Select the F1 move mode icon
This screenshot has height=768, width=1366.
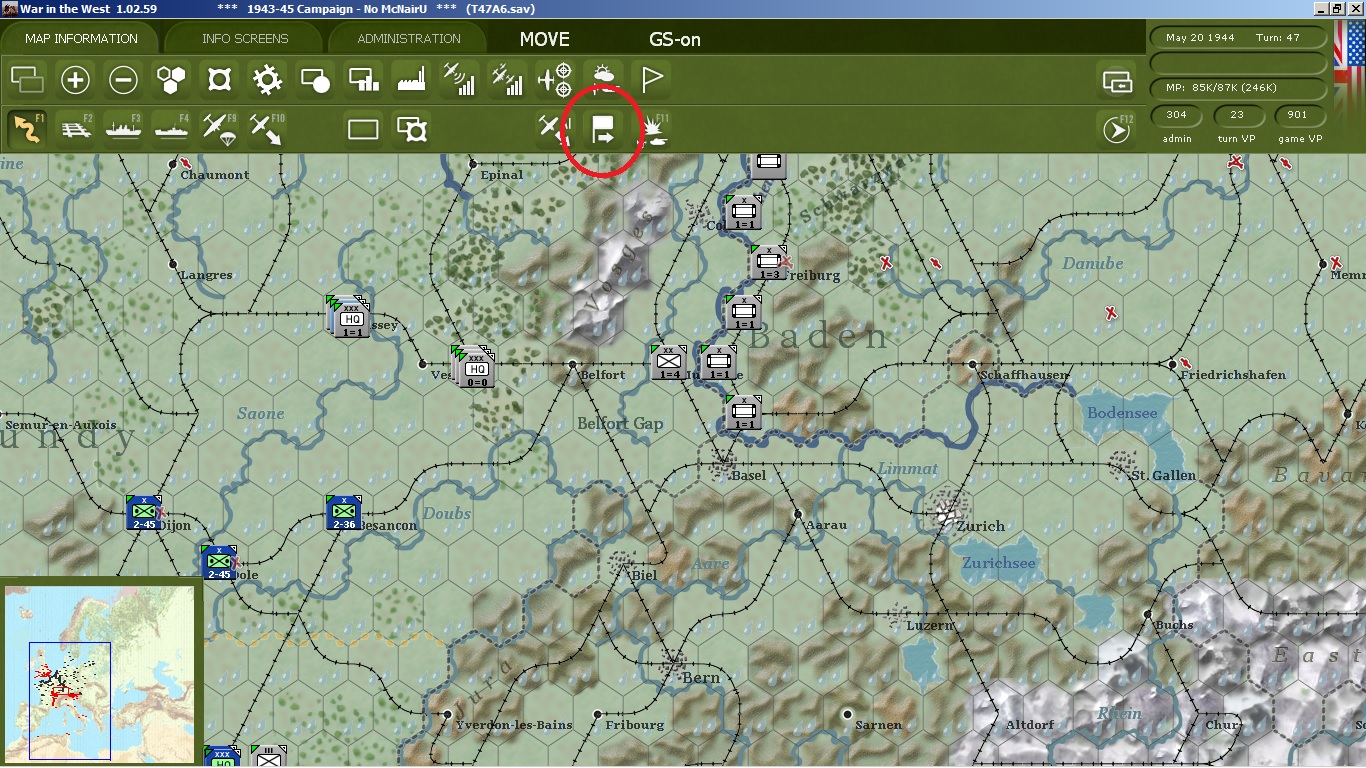(27, 129)
